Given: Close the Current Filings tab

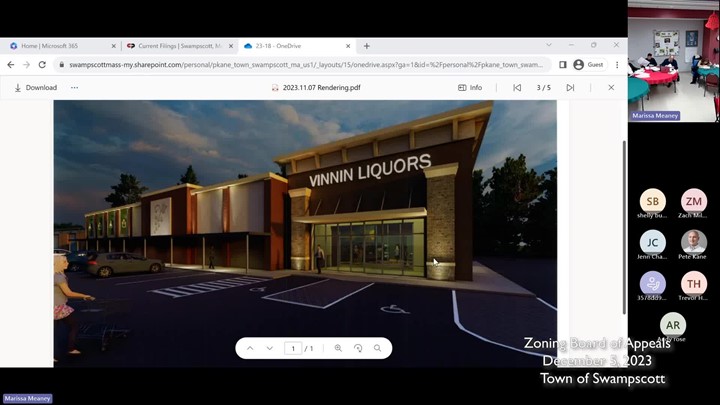Looking at the screenshot, I should click(231, 46).
